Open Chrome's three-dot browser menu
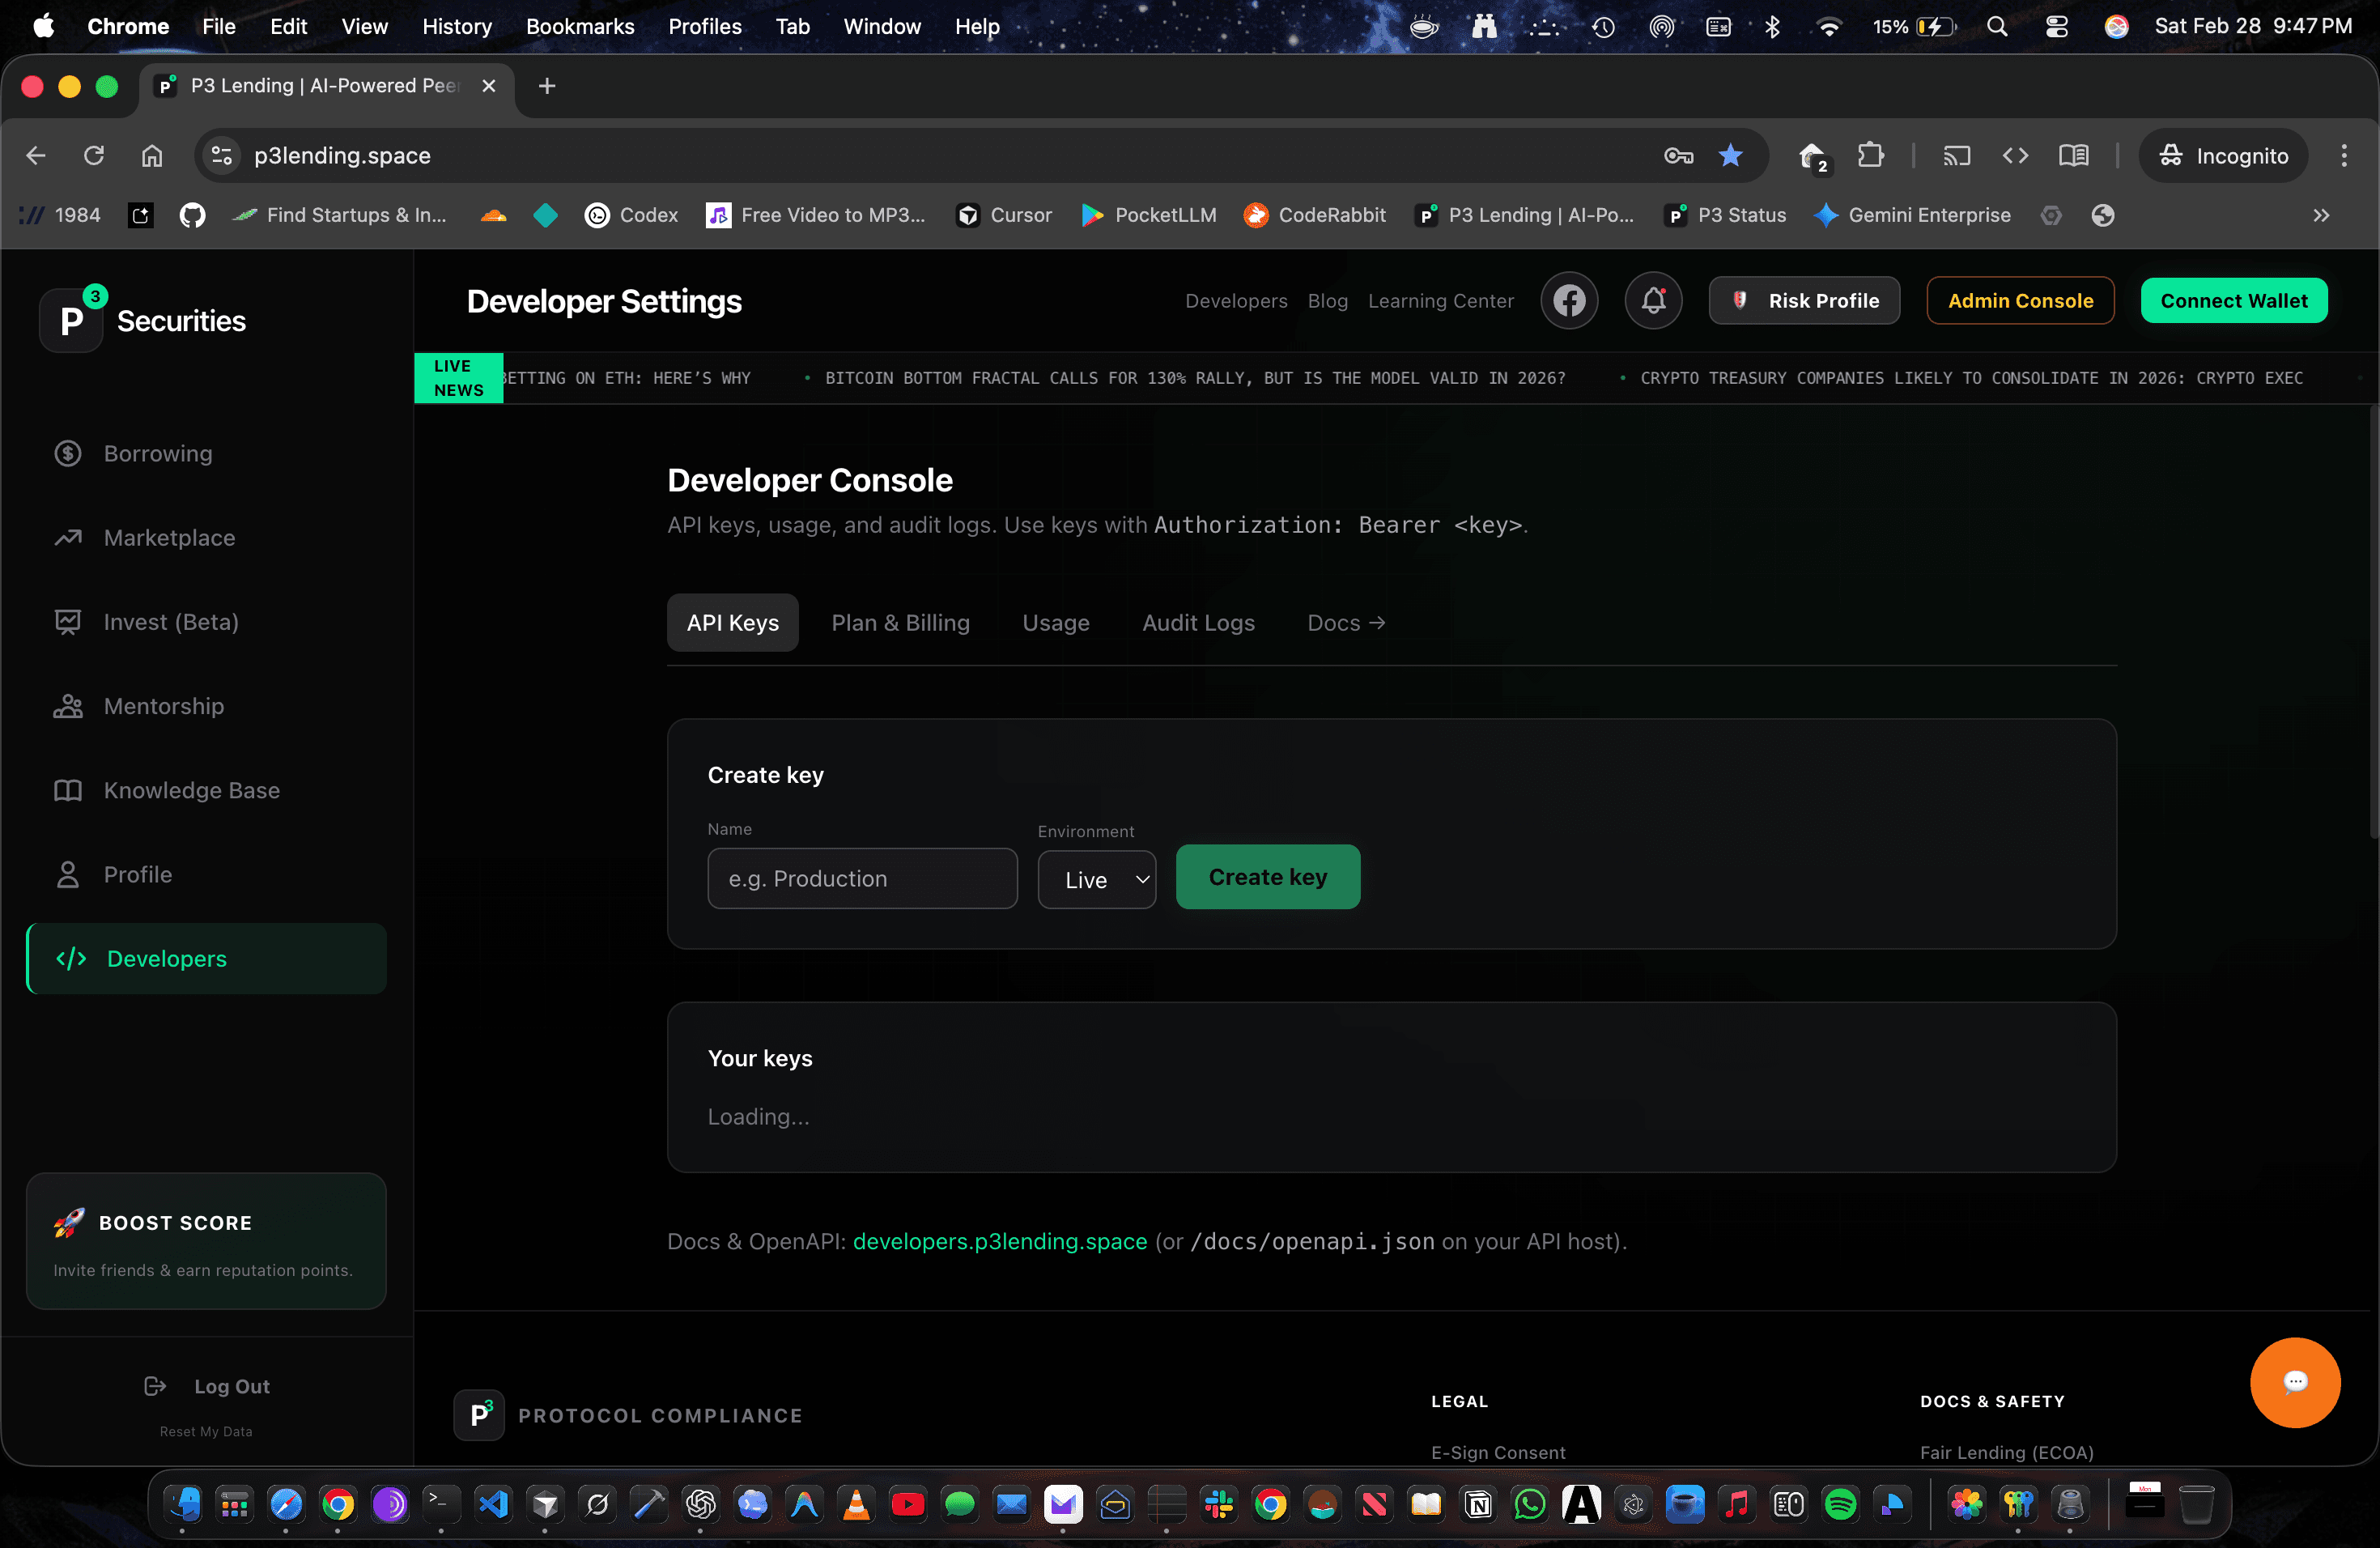2380x1548 pixels. pos(2345,155)
